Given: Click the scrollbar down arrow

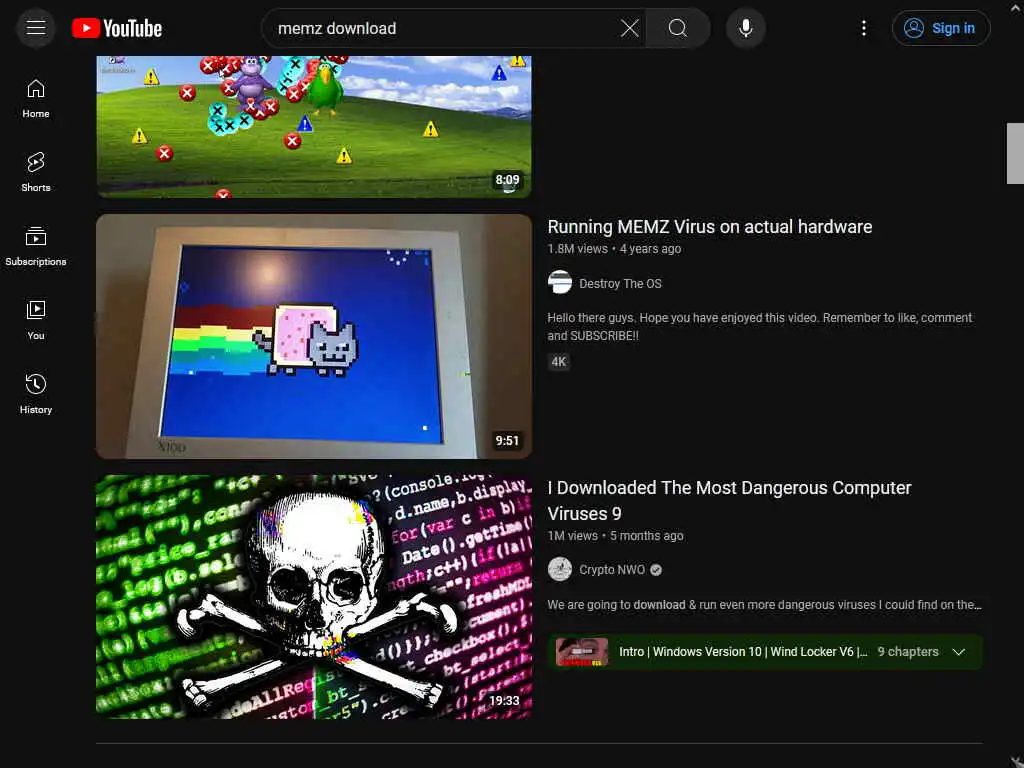Looking at the screenshot, I should tap(1016, 761).
